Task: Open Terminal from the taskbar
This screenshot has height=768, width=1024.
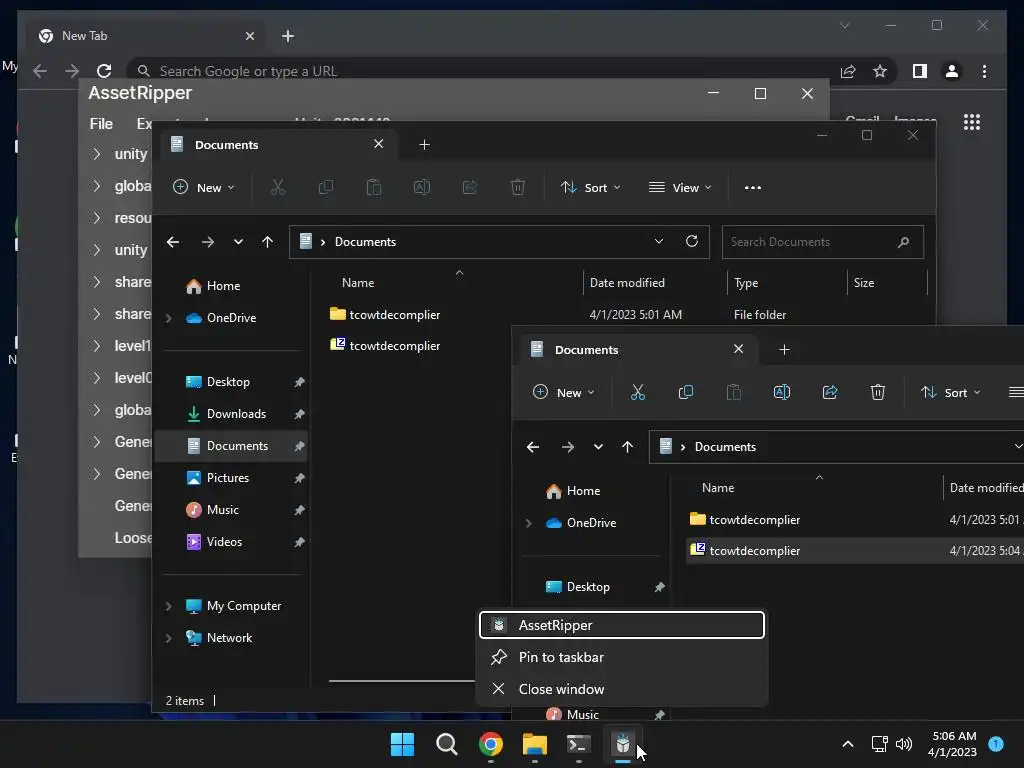Action: coord(579,744)
